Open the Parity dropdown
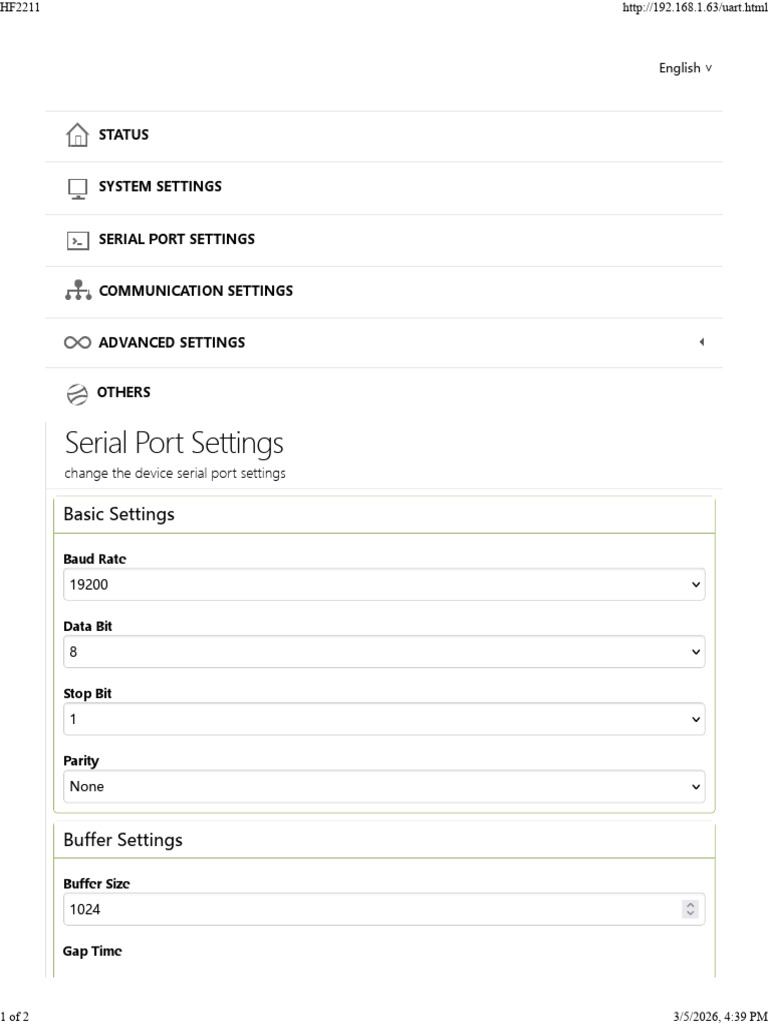 coord(384,786)
